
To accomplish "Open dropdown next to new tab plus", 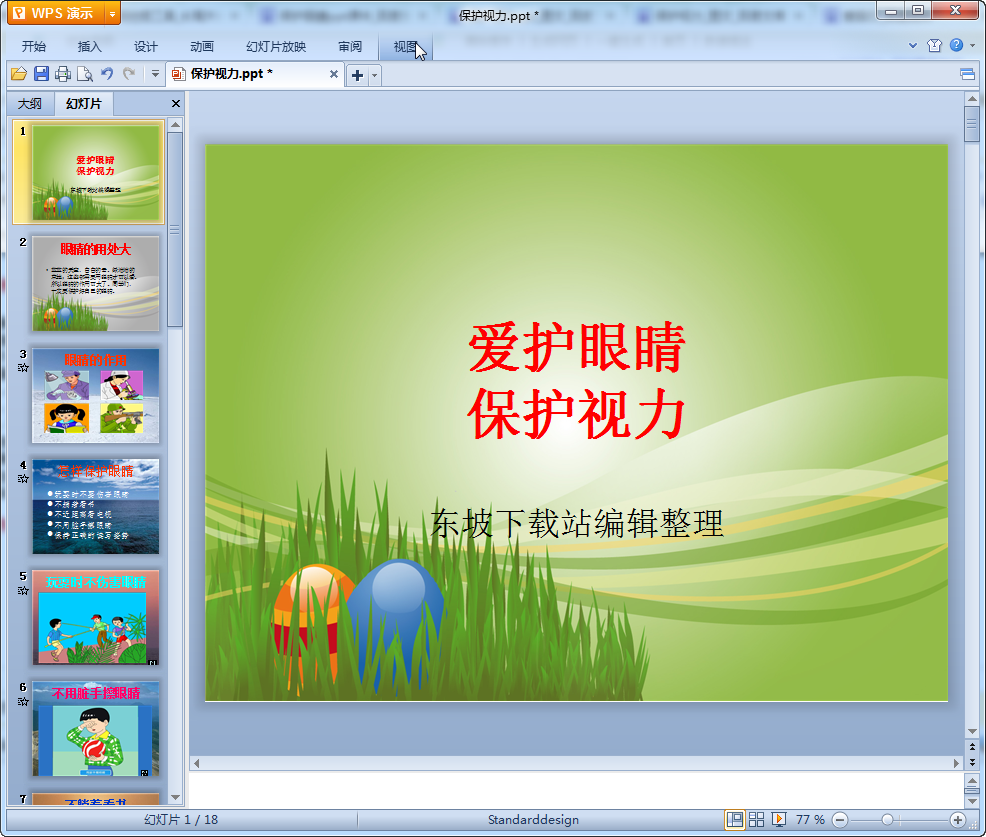I will [375, 75].
